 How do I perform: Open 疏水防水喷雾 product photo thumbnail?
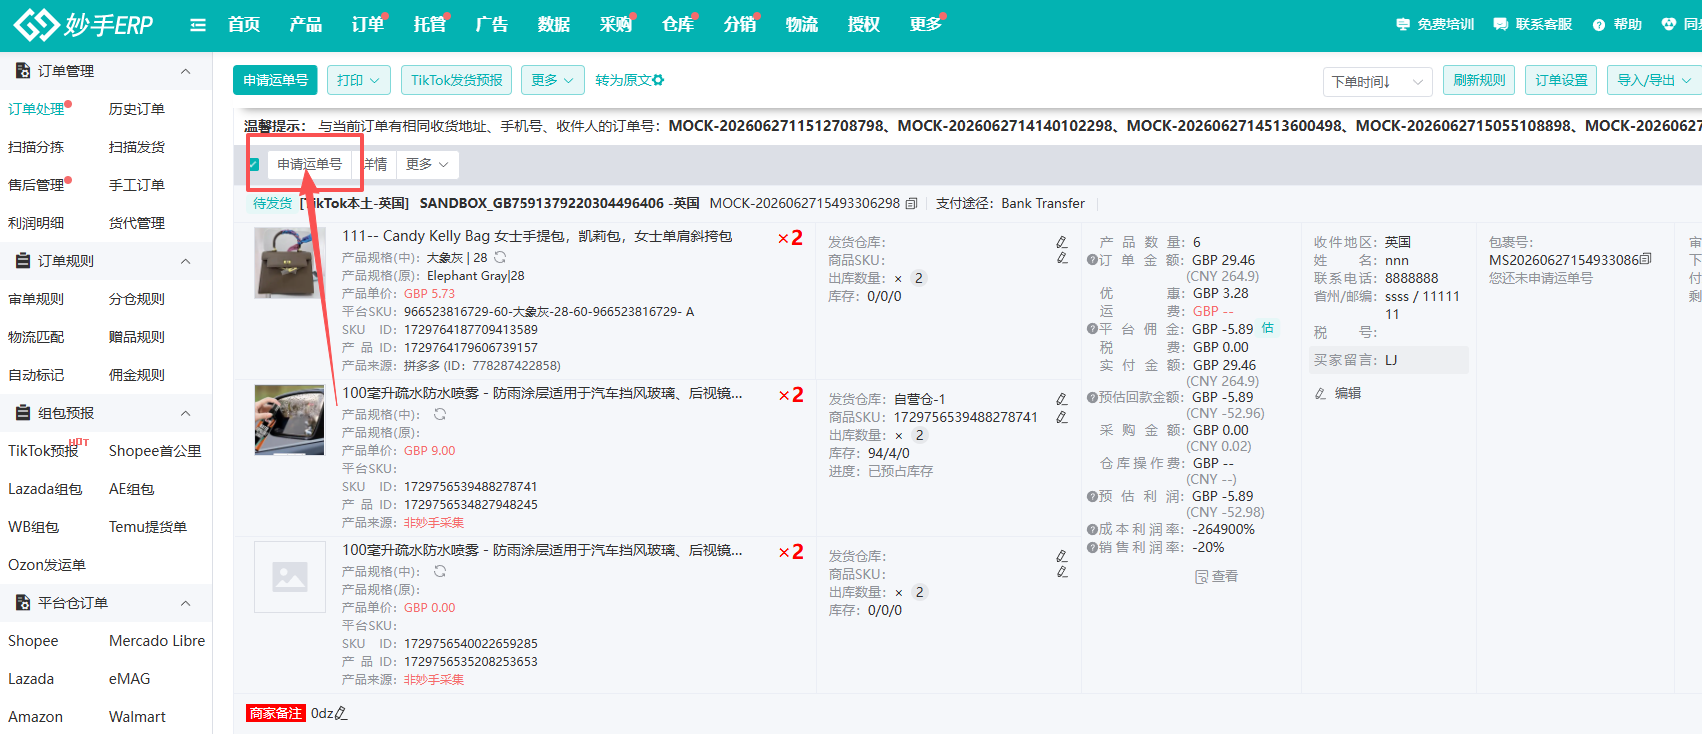290,420
